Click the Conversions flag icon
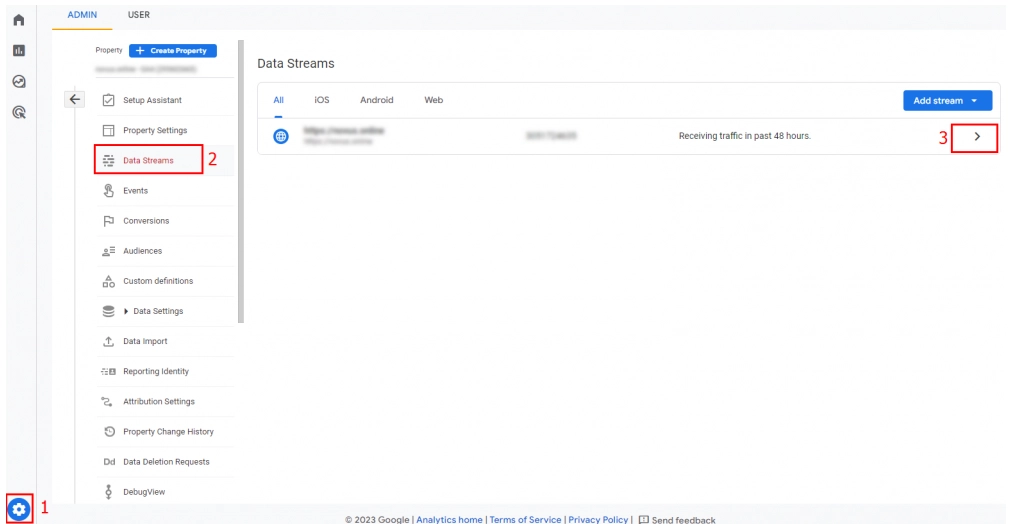Image resolution: width=1011 pixels, height=524 pixels. click(108, 220)
